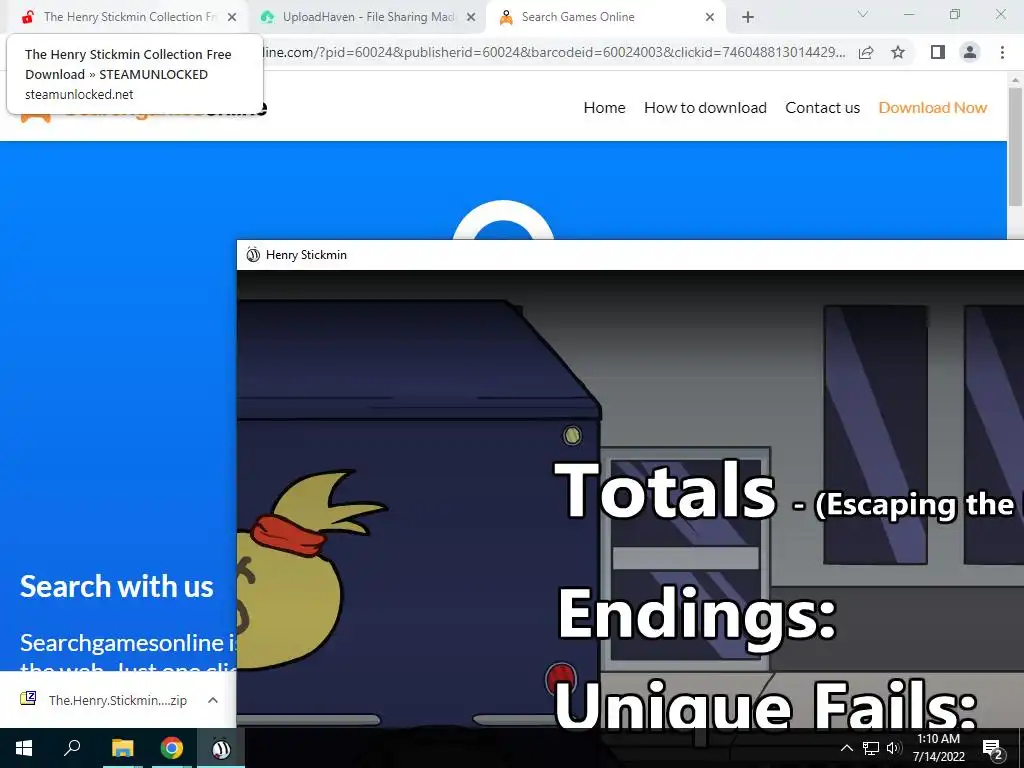Select the Search Games Online tab

click(x=605, y=17)
